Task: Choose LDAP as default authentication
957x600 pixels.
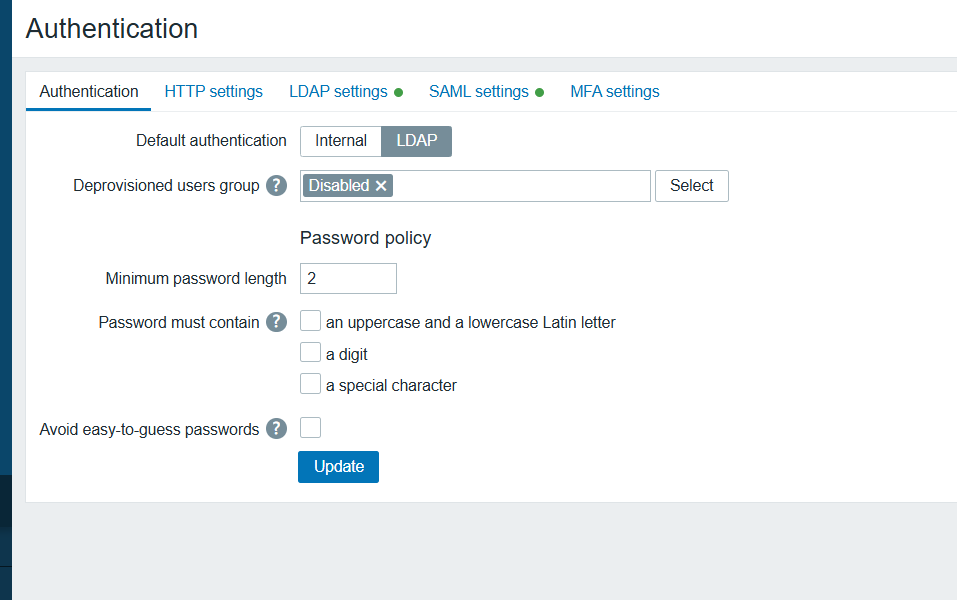Action: (417, 141)
